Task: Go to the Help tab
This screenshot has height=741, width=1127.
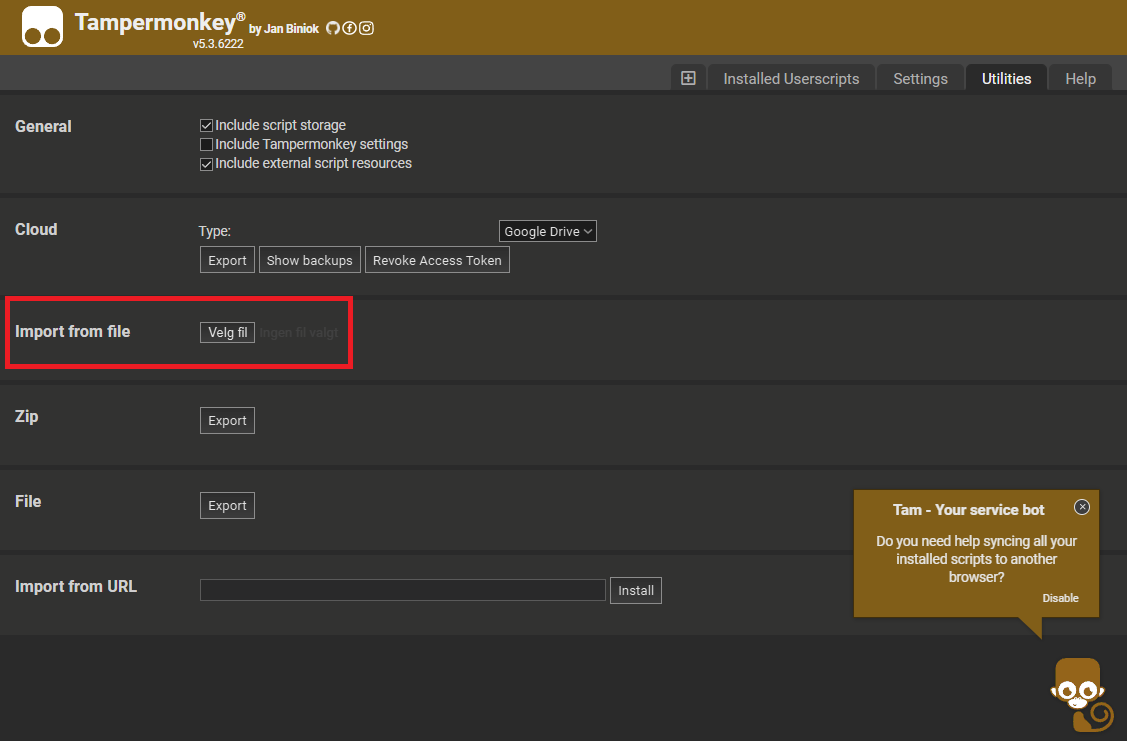Action: [1080, 79]
